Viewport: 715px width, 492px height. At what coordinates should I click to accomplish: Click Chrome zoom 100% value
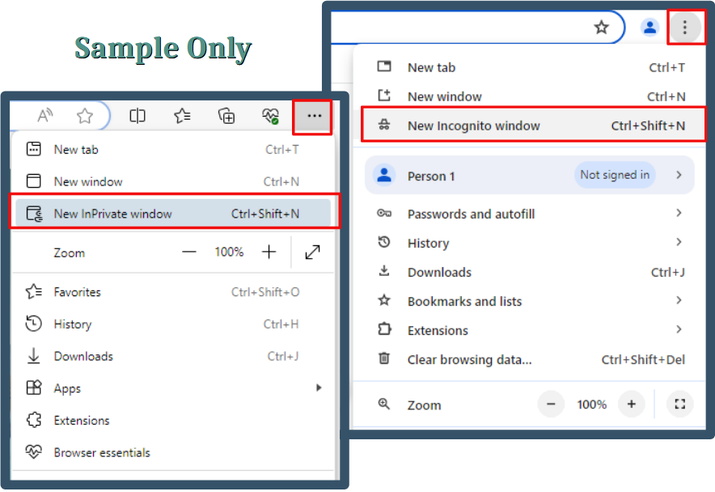click(x=592, y=404)
